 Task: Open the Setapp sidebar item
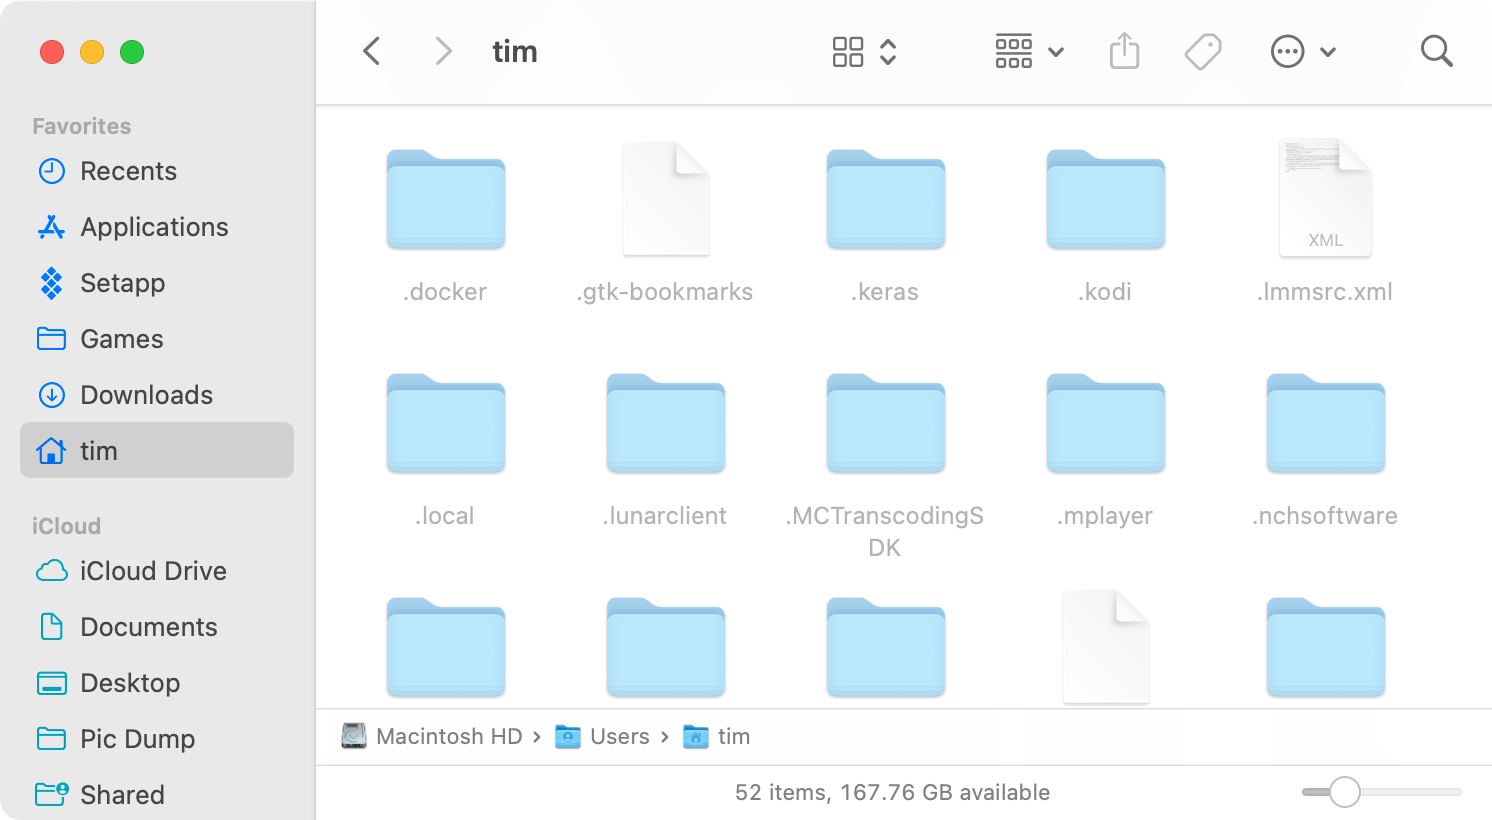[x=122, y=283]
